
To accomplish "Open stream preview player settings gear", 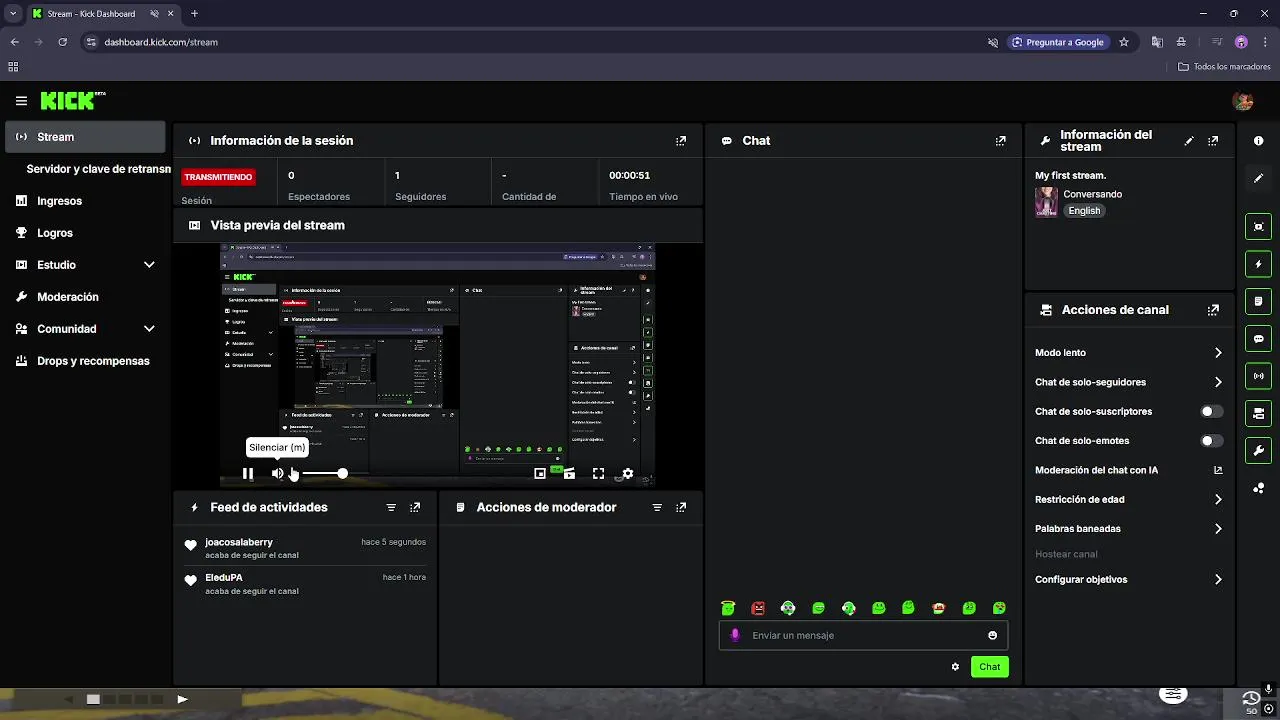I will (627, 474).
